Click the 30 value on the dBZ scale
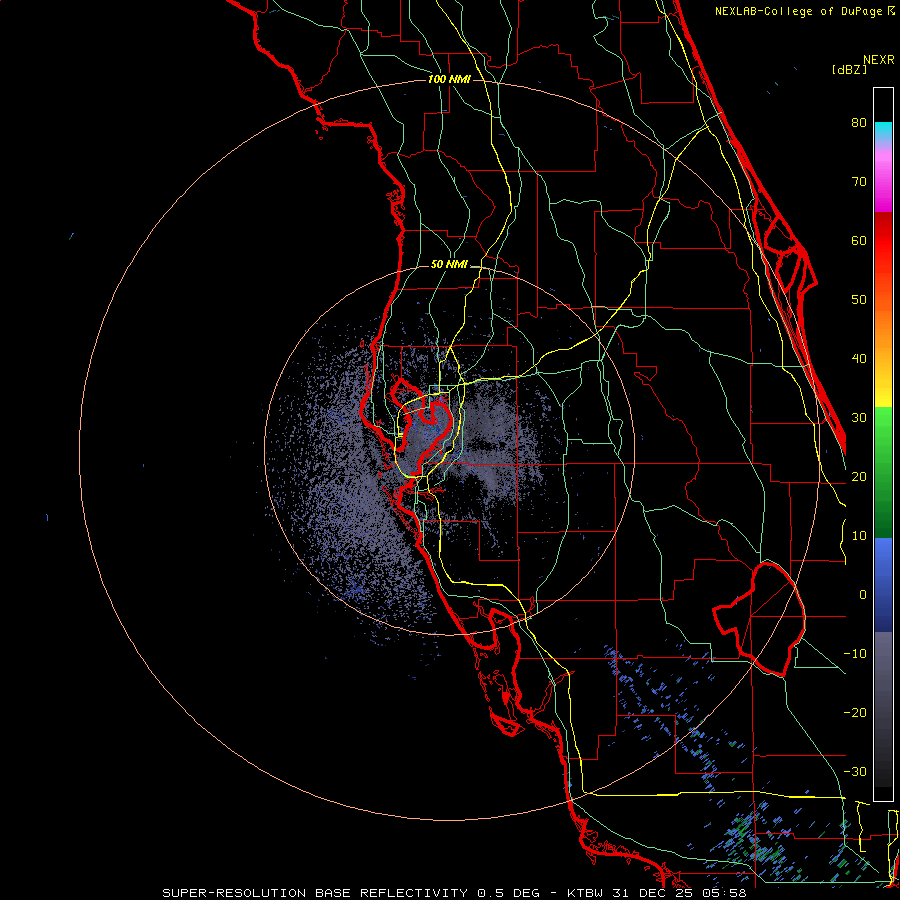This screenshot has height=900, width=900. click(x=859, y=418)
